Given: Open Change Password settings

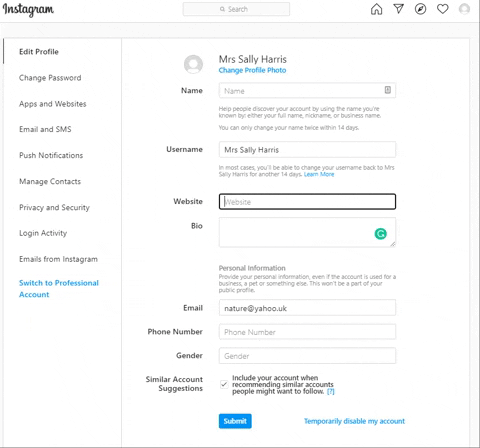Looking at the screenshot, I should 50,78.
